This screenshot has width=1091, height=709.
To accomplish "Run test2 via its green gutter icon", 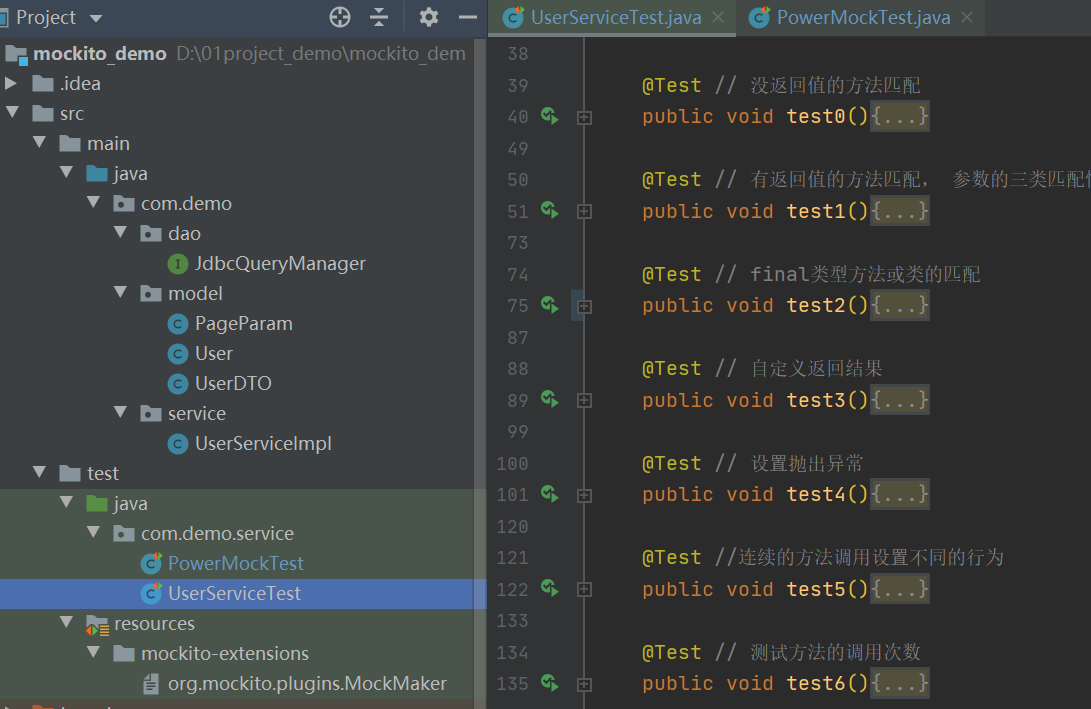I will (548, 305).
